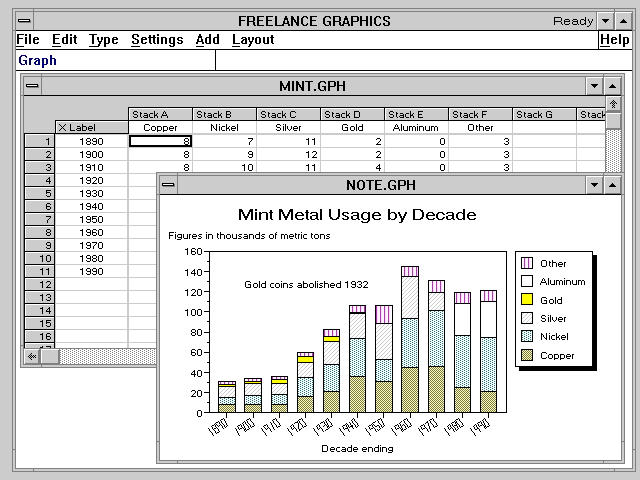Minimize the NOTE.GPH window
Screen dimensions: 640x480
(594, 185)
